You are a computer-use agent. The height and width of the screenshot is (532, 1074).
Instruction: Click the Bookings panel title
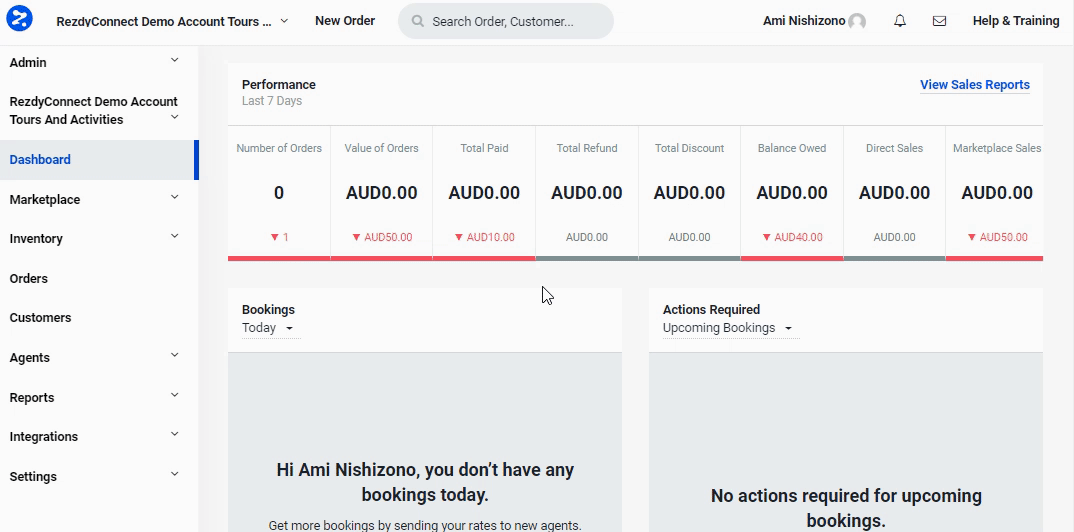(268, 309)
